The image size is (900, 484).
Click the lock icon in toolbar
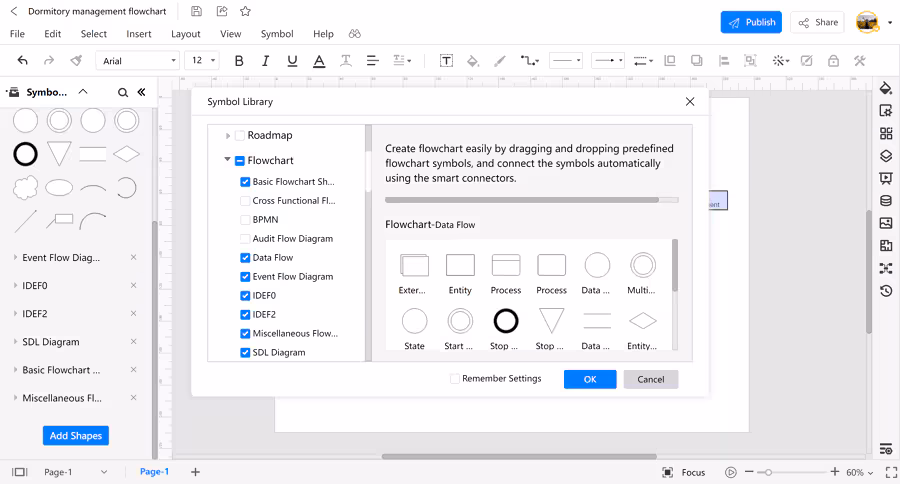coord(833,61)
